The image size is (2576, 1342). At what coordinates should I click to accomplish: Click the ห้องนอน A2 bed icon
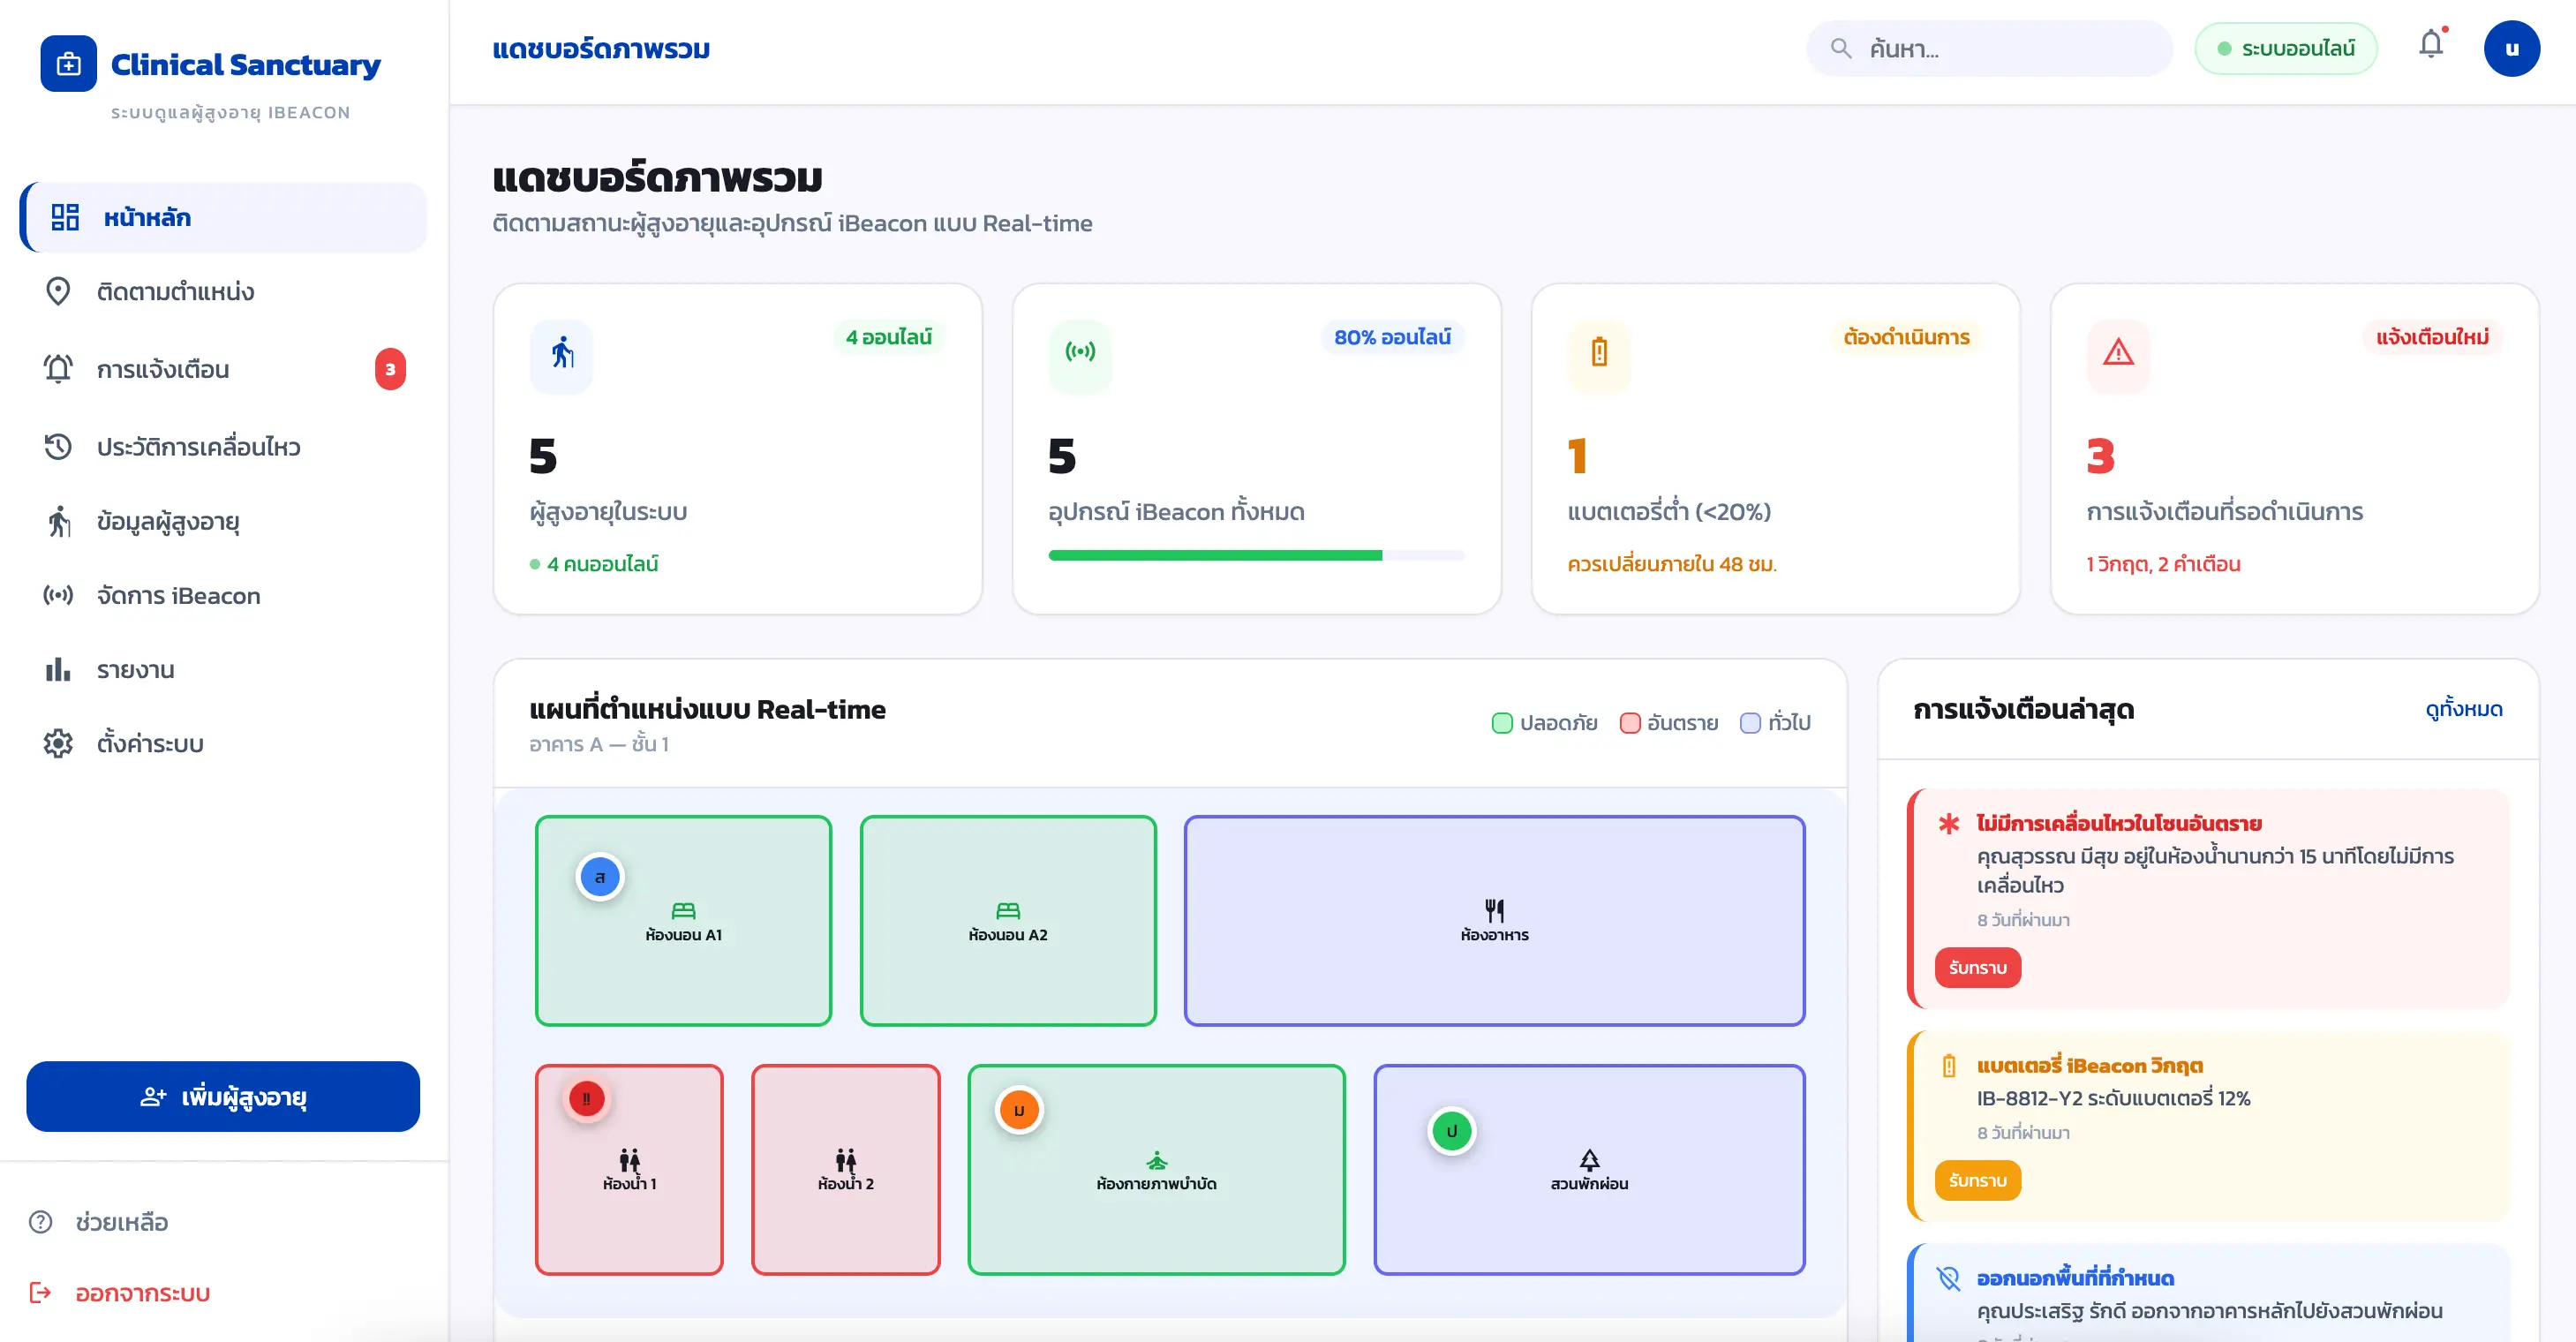[x=1008, y=910]
